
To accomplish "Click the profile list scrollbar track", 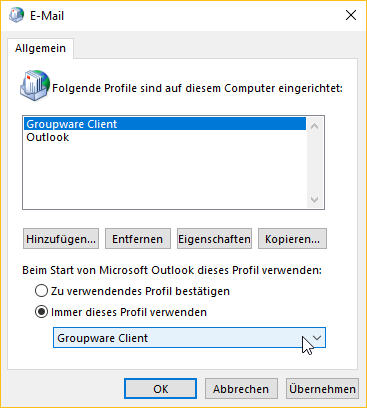I will [x=314, y=163].
